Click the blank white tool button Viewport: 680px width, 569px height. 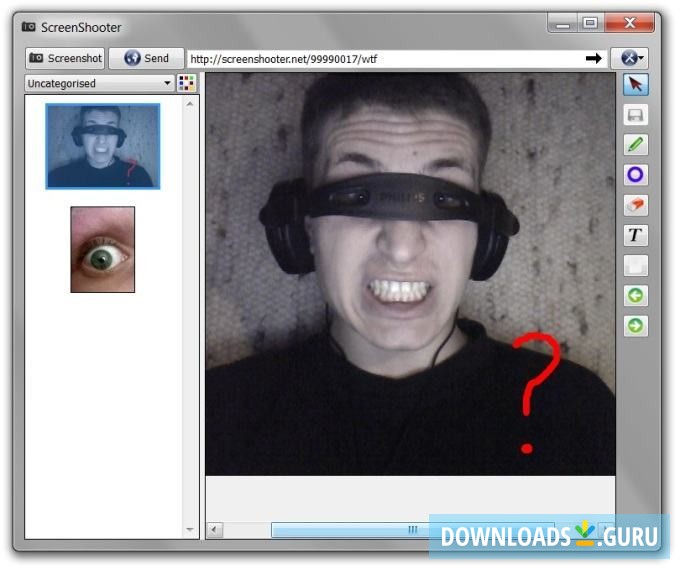(x=638, y=266)
